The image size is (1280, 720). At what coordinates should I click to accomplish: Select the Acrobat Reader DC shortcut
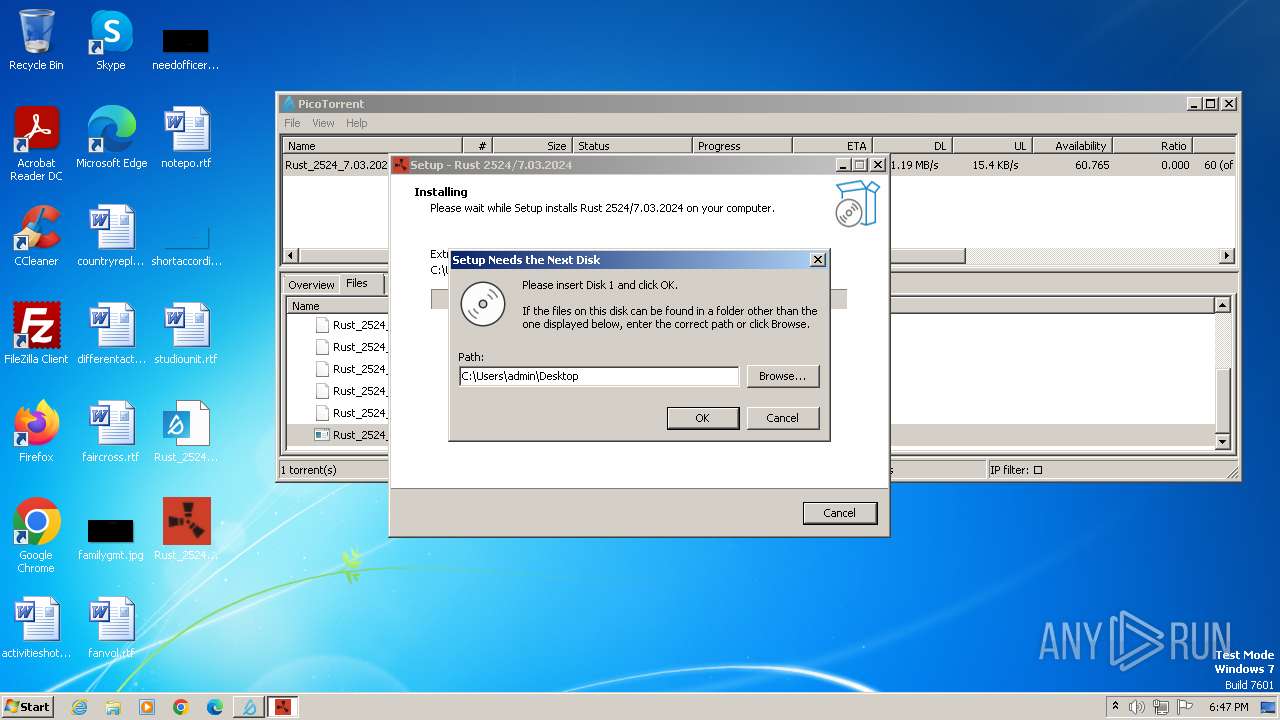click(36, 145)
